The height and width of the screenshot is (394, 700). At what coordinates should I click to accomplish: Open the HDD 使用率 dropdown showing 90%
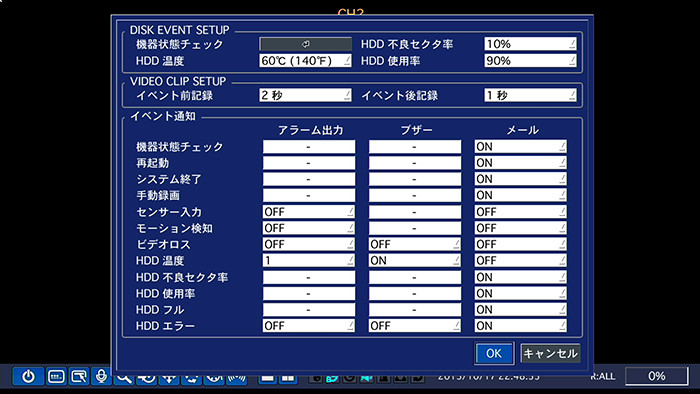[530, 61]
